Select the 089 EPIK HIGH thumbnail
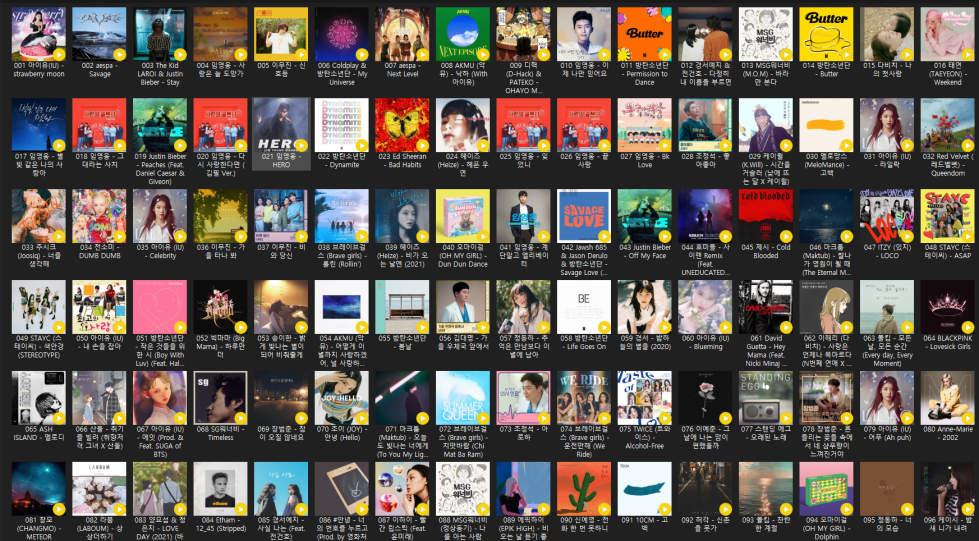The height and width of the screenshot is (541, 979). [523, 489]
